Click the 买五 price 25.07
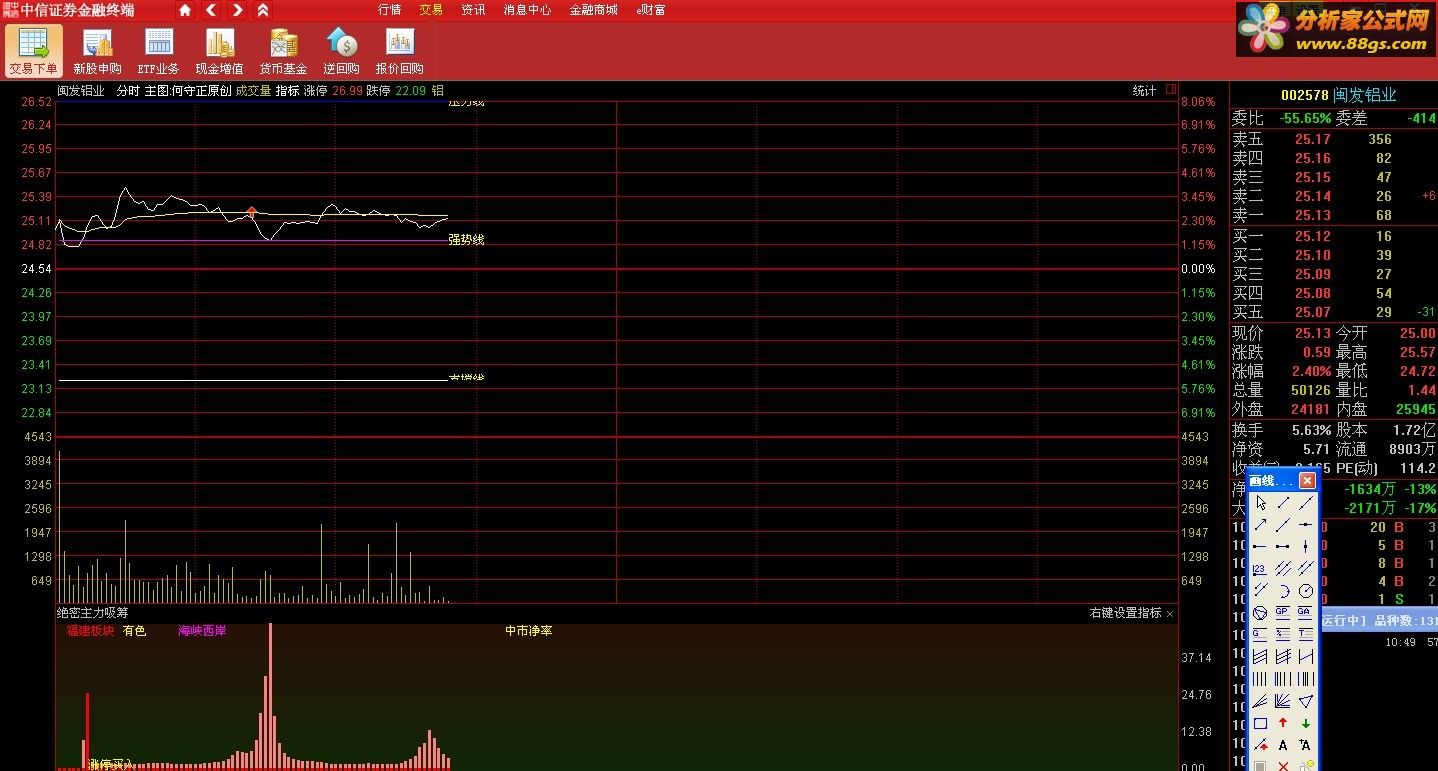1438x771 pixels. coord(1312,312)
